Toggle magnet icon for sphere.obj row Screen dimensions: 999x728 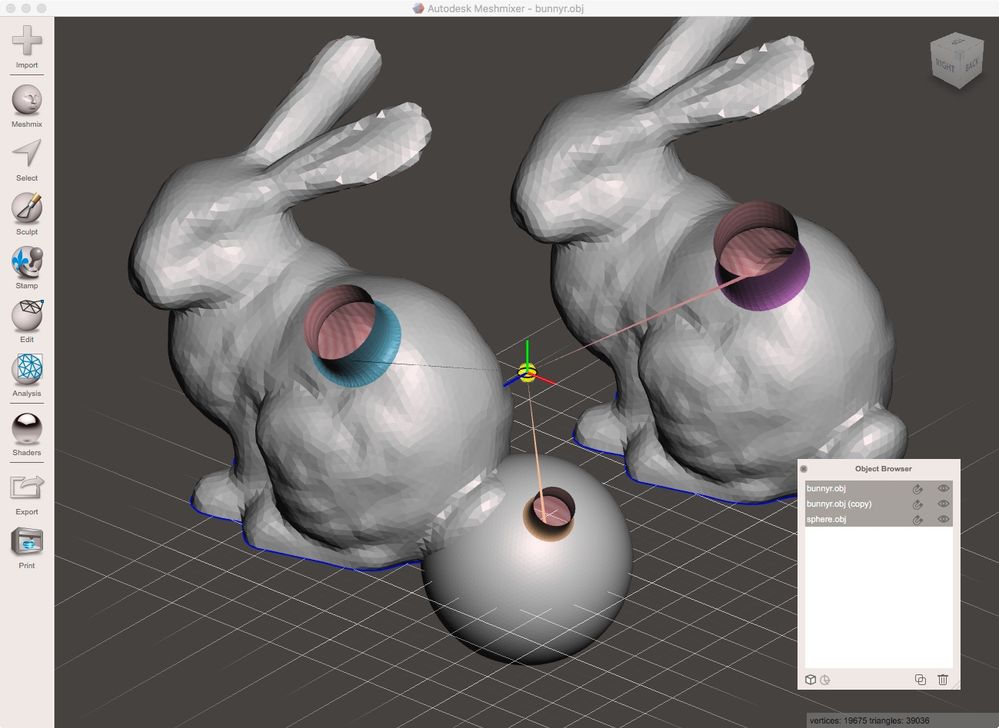(917, 519)
